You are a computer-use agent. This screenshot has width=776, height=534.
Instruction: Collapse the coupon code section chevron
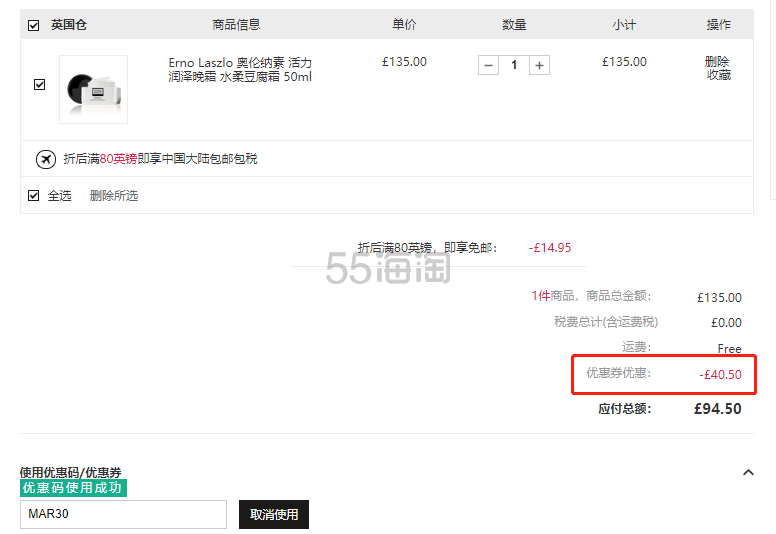(748, 472)
